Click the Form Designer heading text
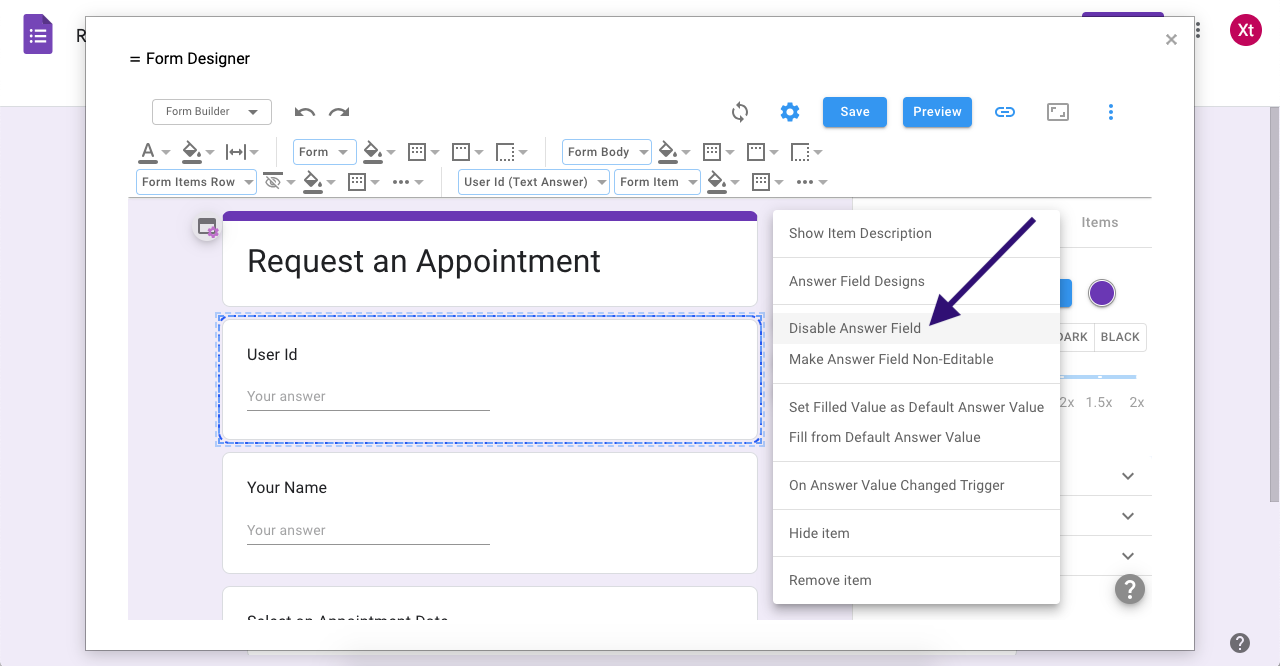Image resolution: width=1280 pixels, height=666 pixels. coord(198,59)
